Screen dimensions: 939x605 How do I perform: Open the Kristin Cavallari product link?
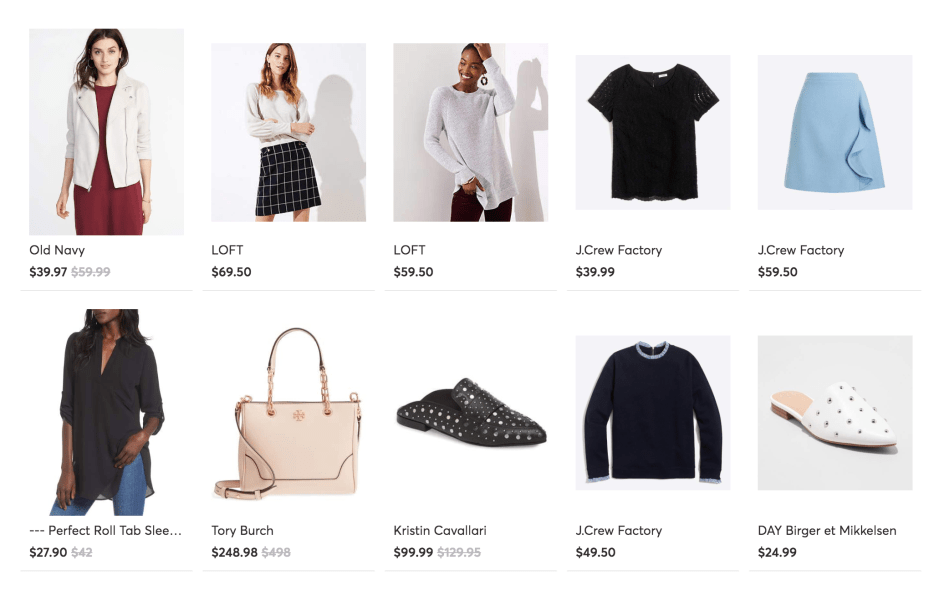[440, 530]
